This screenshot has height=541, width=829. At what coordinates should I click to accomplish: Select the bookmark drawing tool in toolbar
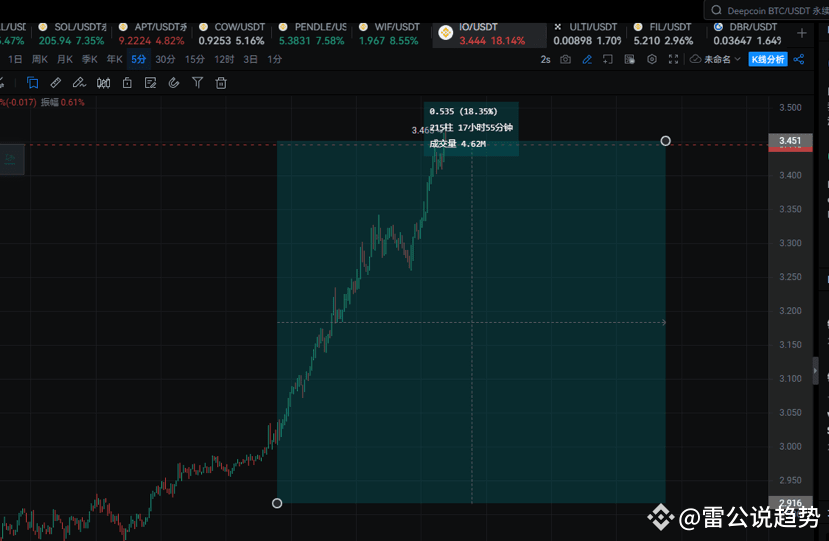pyautogui.click(x=32, y=82)
